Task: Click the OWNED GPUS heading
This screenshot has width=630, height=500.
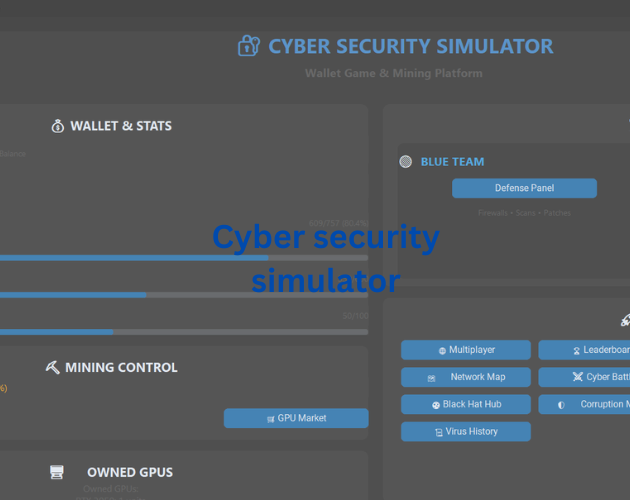Action: point(130,472)
